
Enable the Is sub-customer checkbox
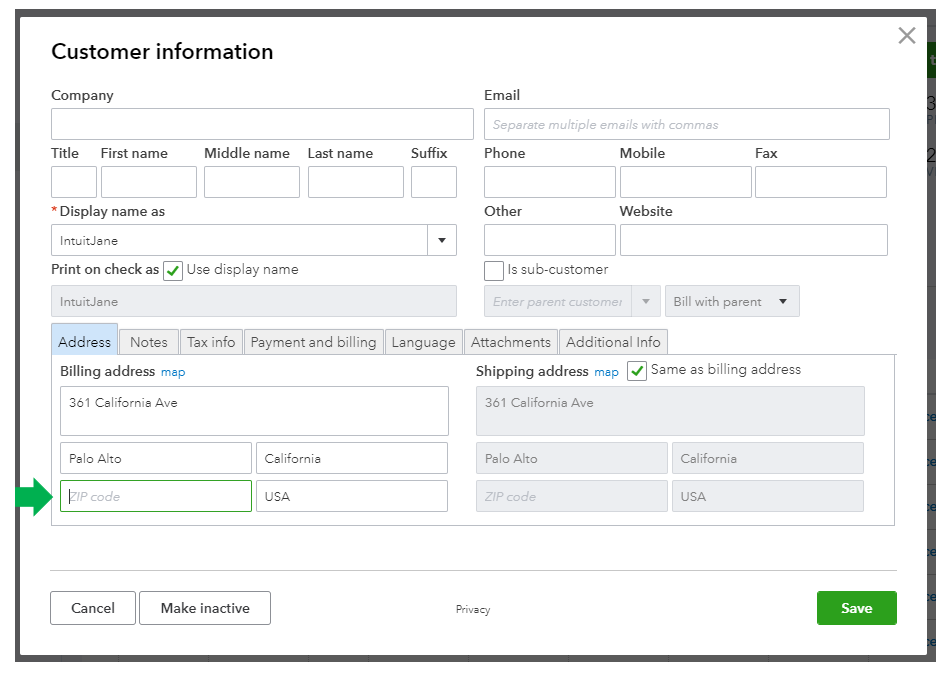pyautogui.click(x=494, y=270)
